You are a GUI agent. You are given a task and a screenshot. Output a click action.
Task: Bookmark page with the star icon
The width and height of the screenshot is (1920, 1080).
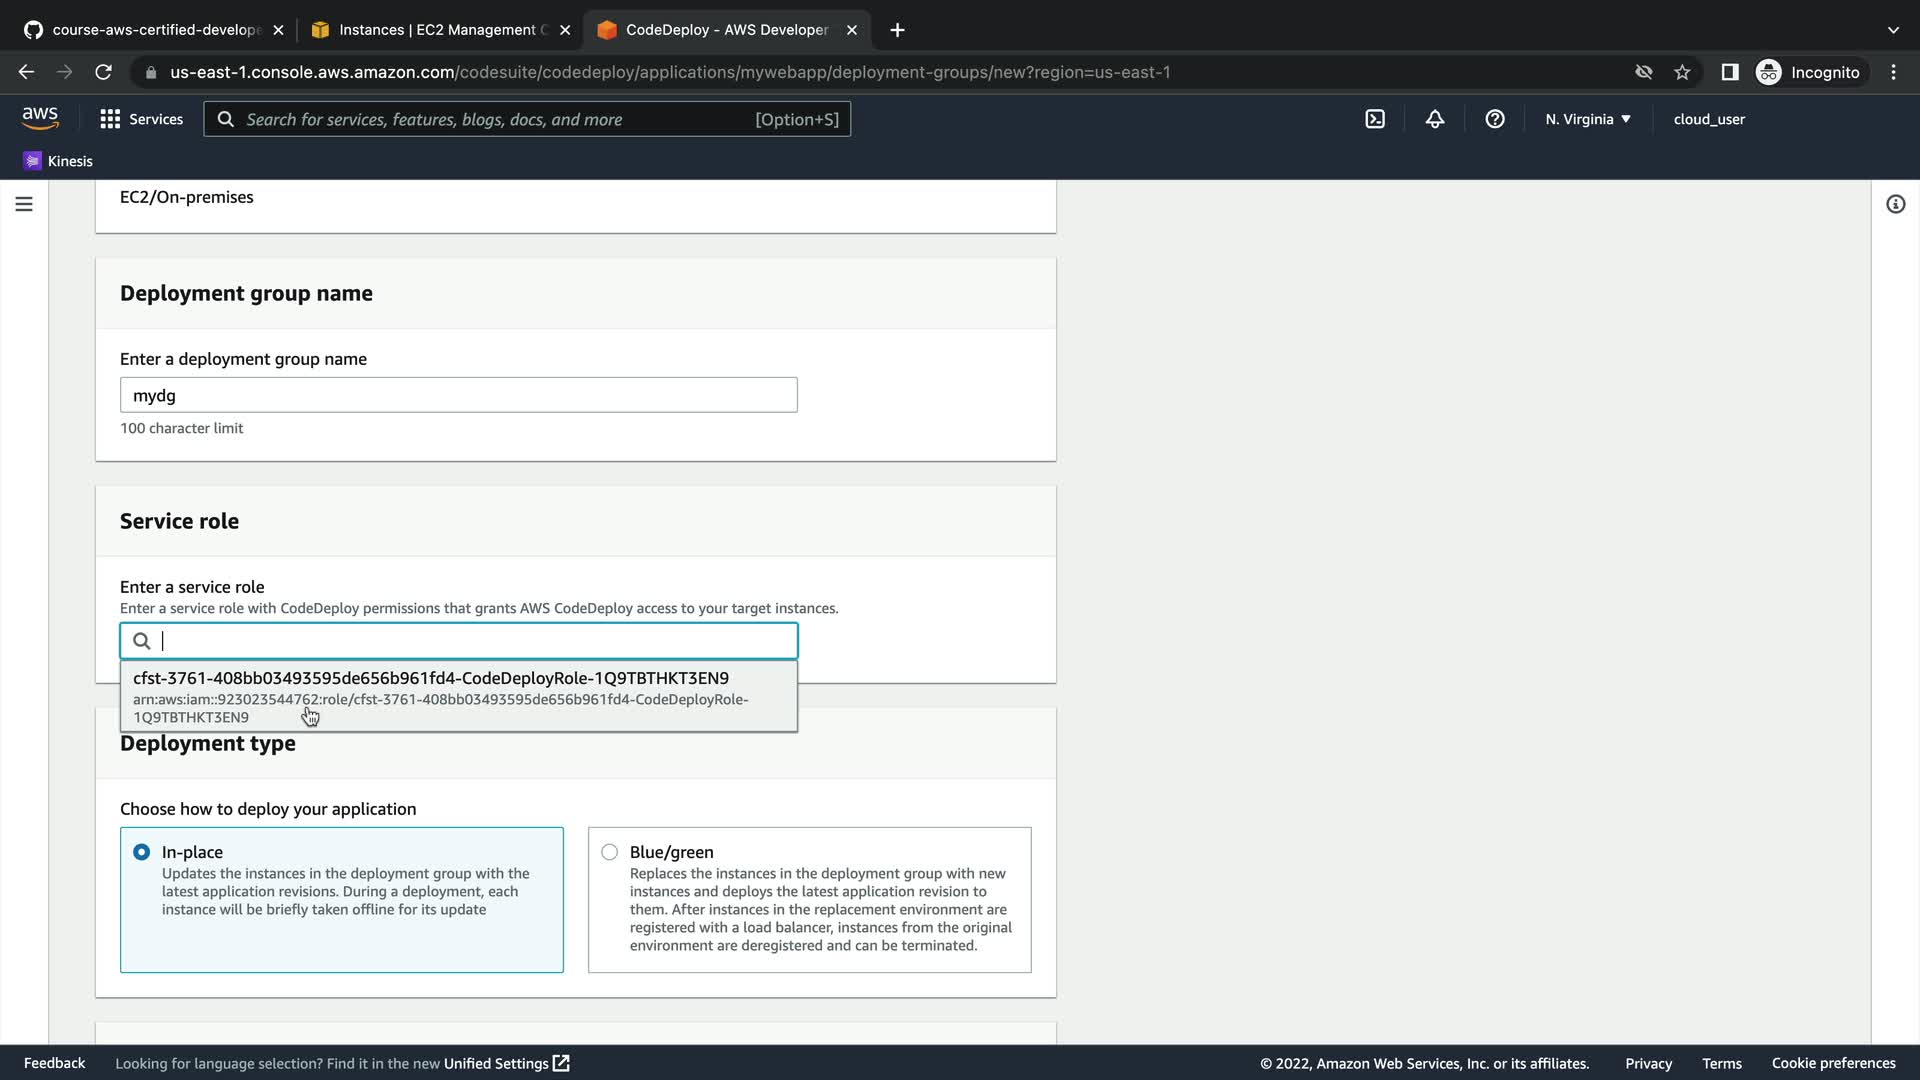(x=1682, y=72)
